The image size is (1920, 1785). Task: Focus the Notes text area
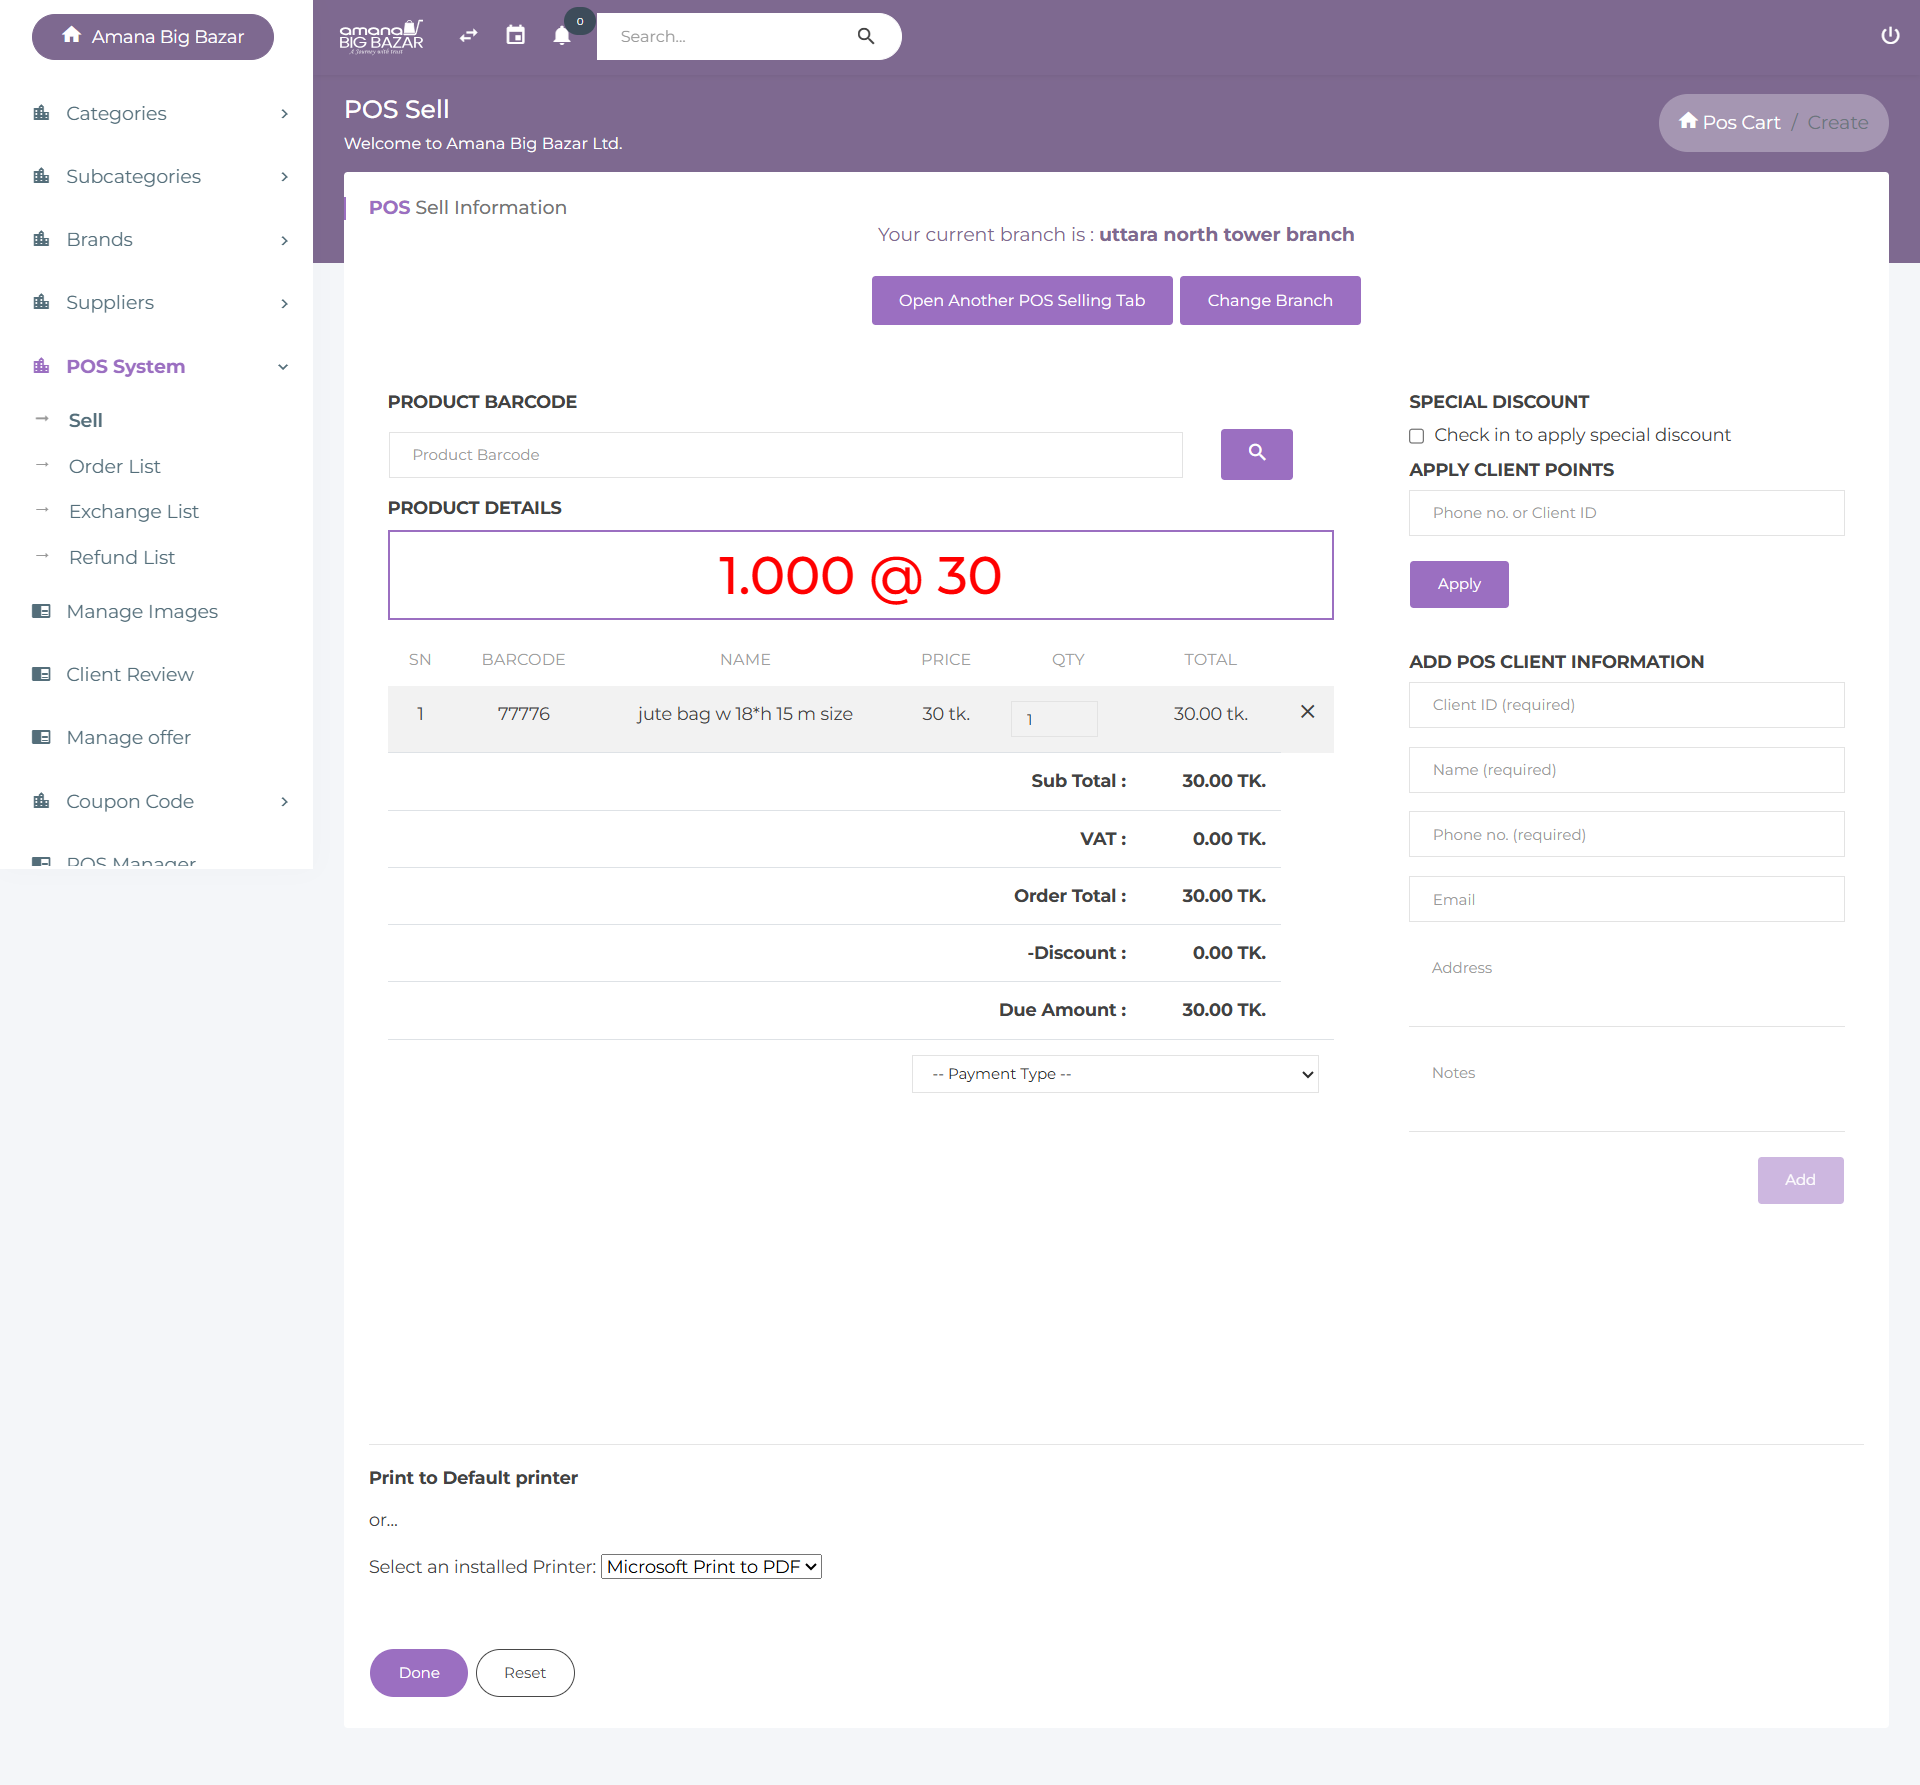[1626, 1089]
